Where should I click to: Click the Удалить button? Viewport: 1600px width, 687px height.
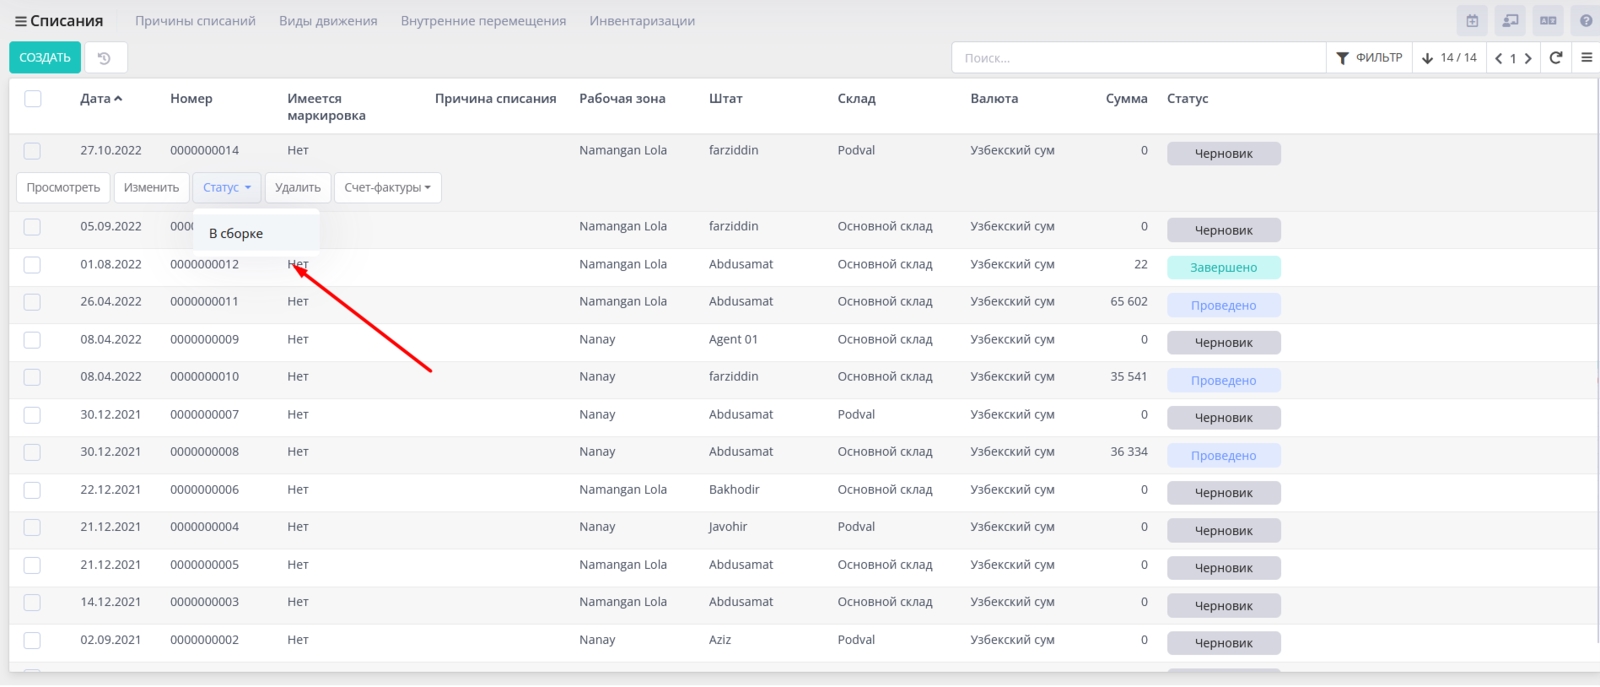coord(298,188)
